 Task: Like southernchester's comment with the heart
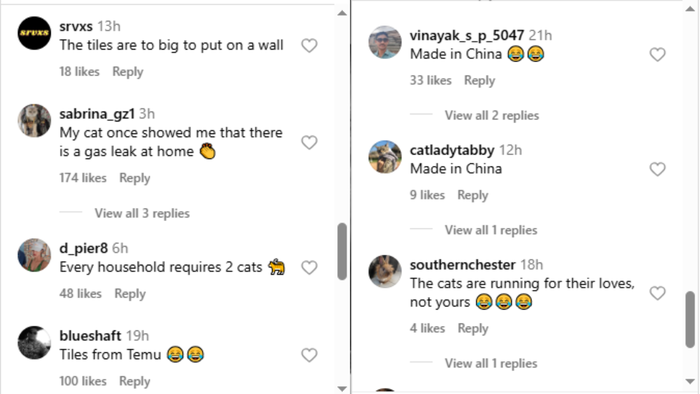[657, 293]
